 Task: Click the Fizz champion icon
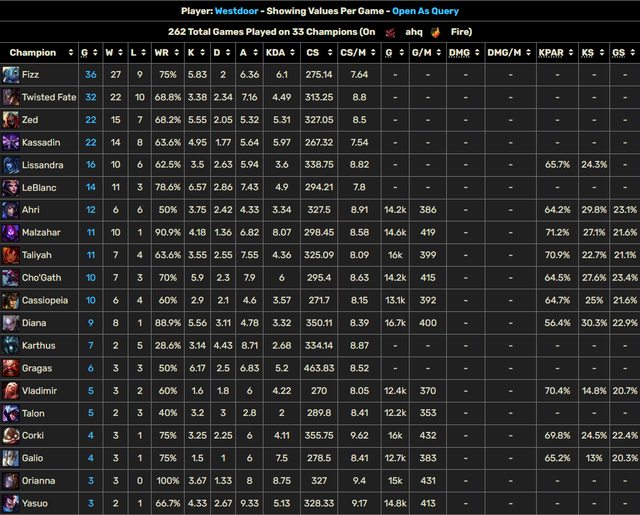point(10,75)
